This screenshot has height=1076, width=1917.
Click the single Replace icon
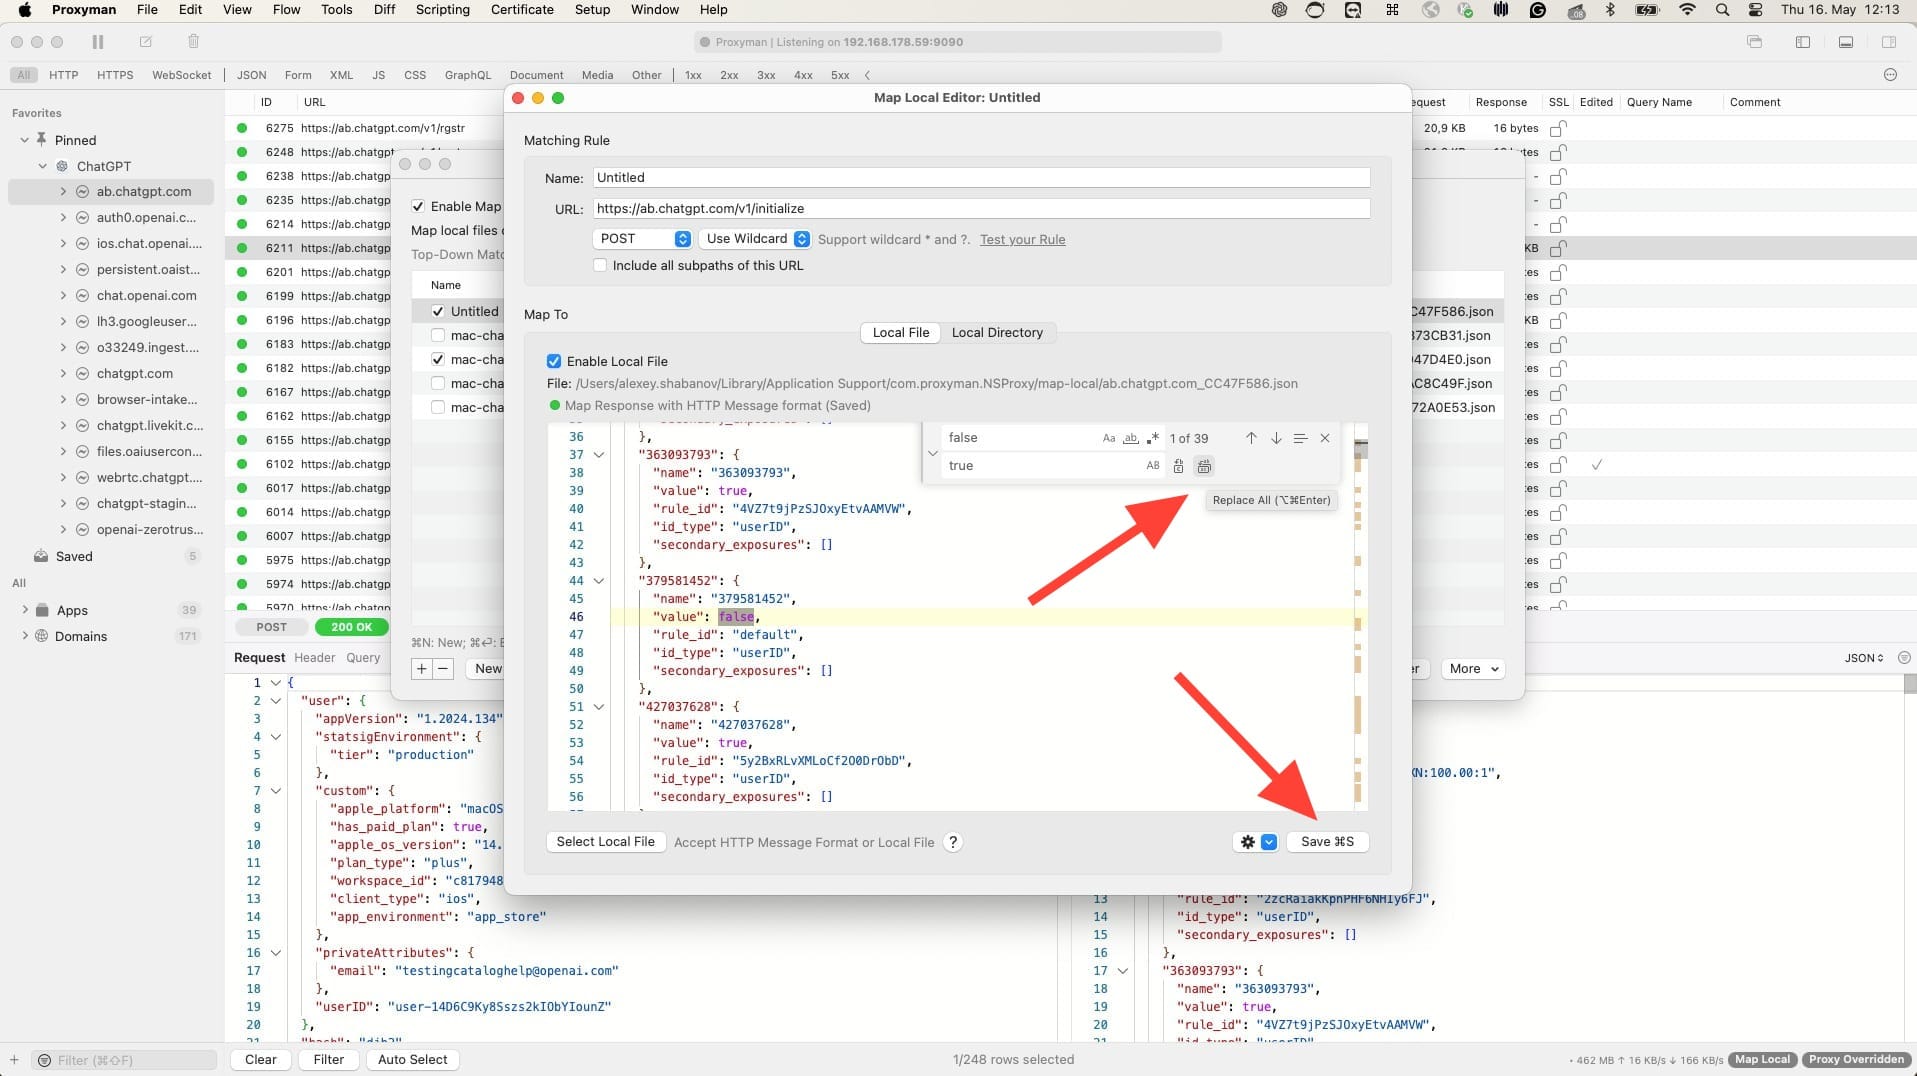tap(1179, 466)
